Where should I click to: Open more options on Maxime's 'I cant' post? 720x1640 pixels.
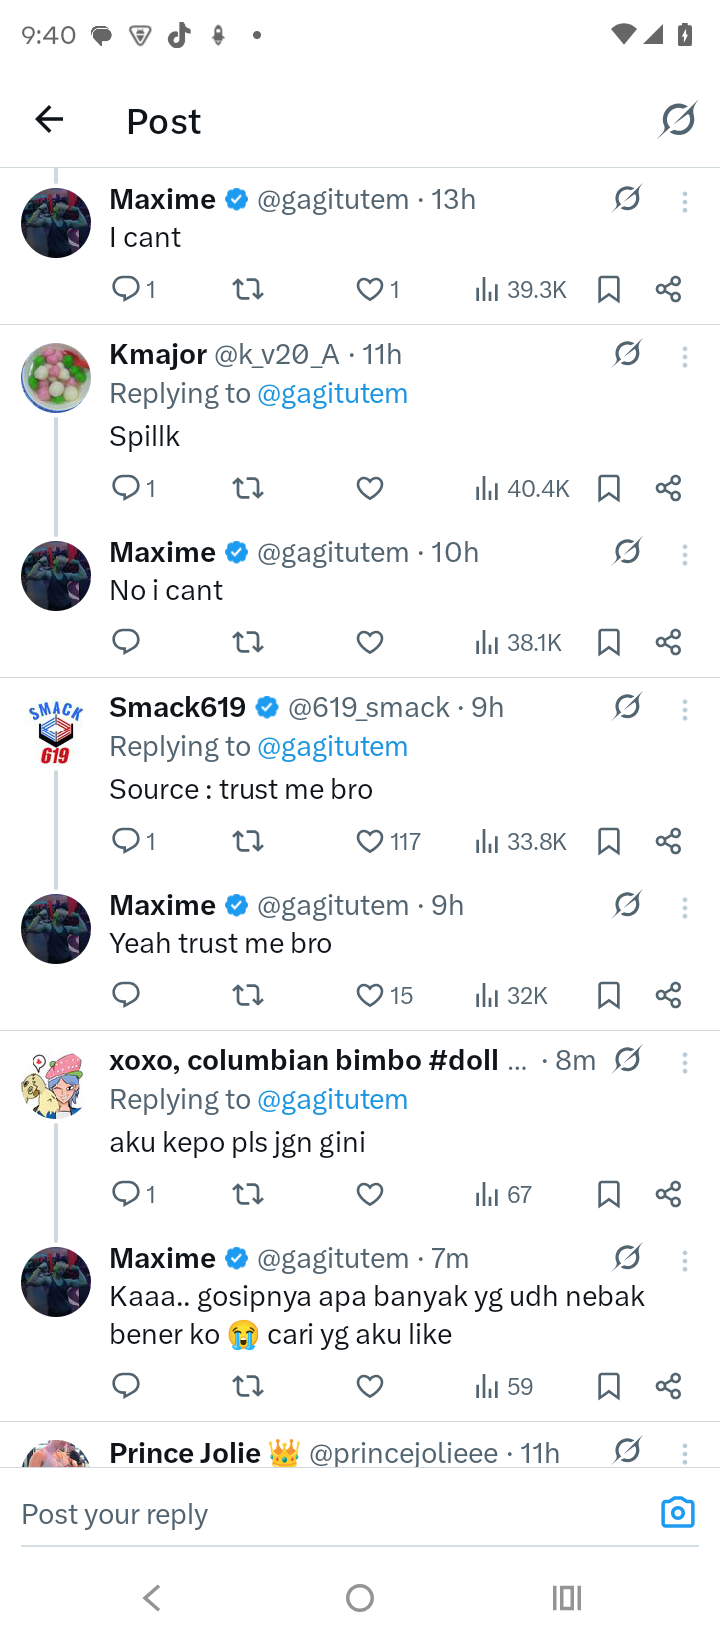click(685, 202)
